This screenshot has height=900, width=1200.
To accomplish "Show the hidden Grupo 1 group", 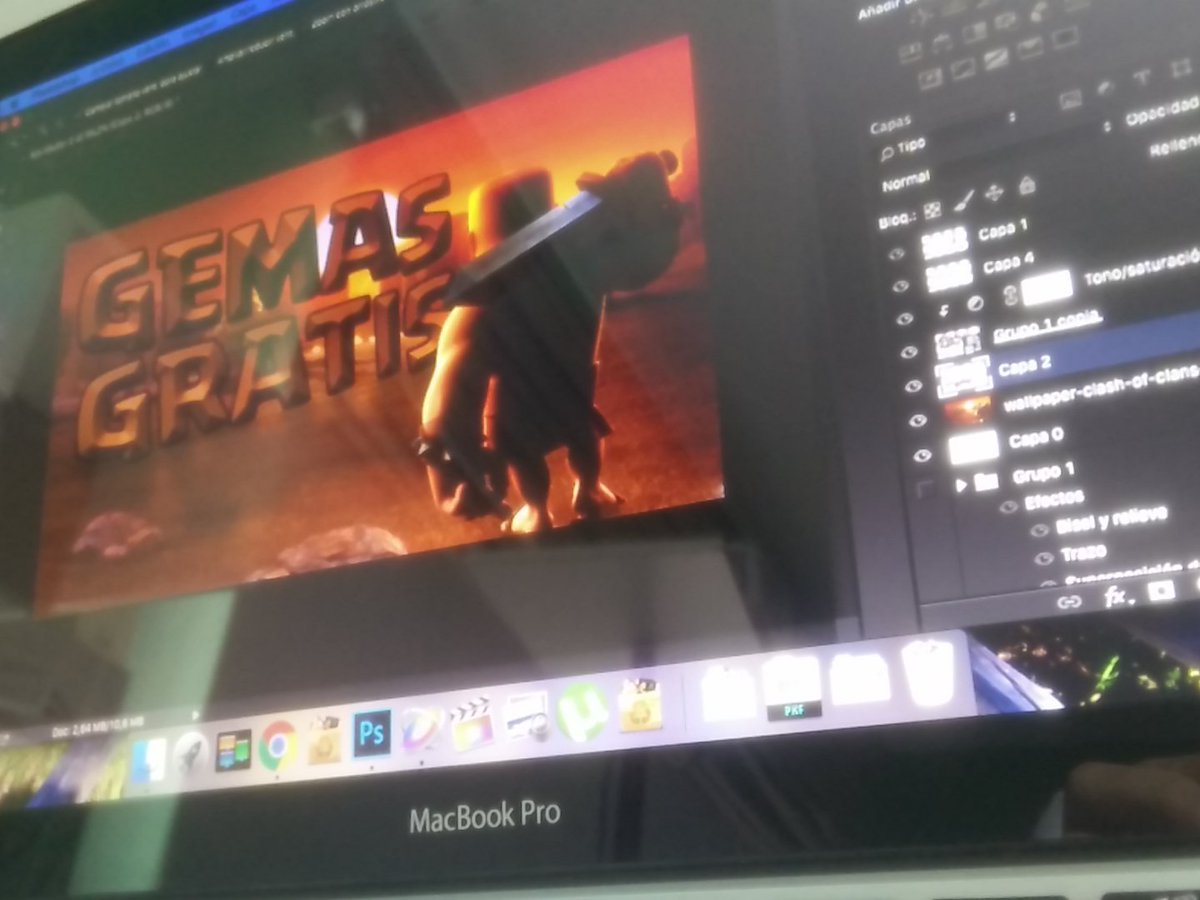I will point(927,489).
